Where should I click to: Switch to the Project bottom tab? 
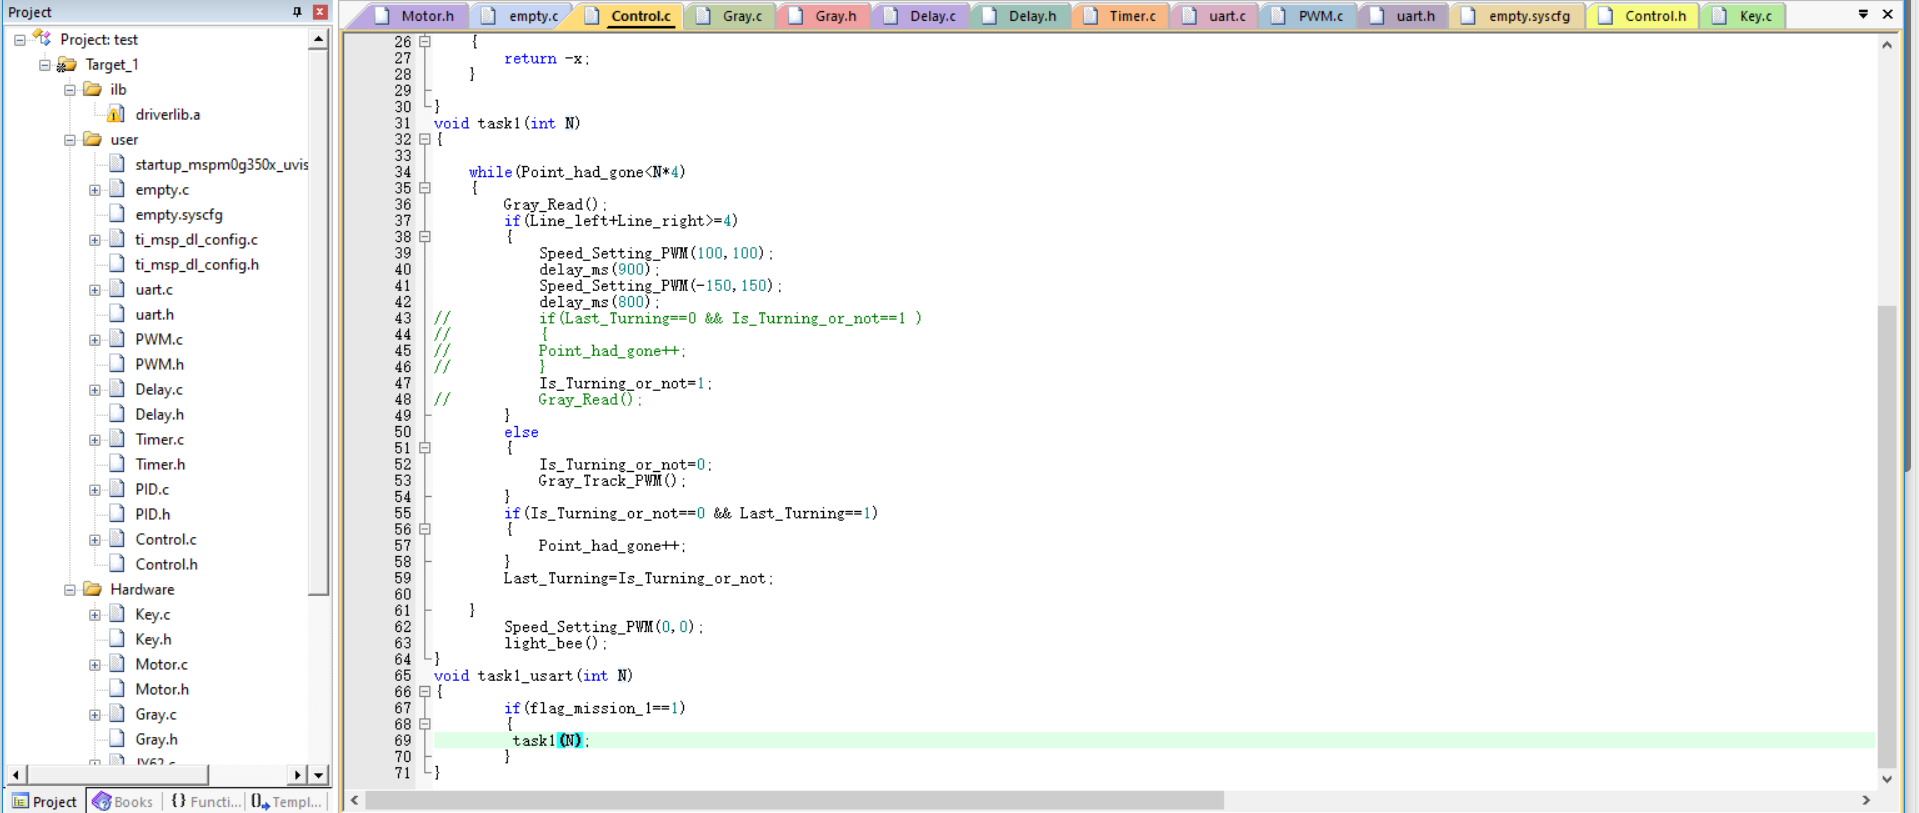click(44, 802)
